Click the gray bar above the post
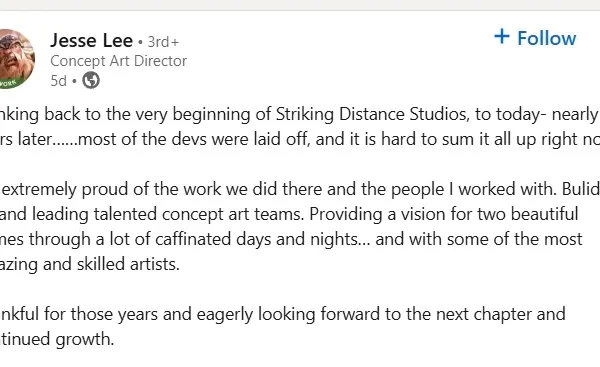The height and width of the screenshot is (367, 600). [x=300, y=5]
